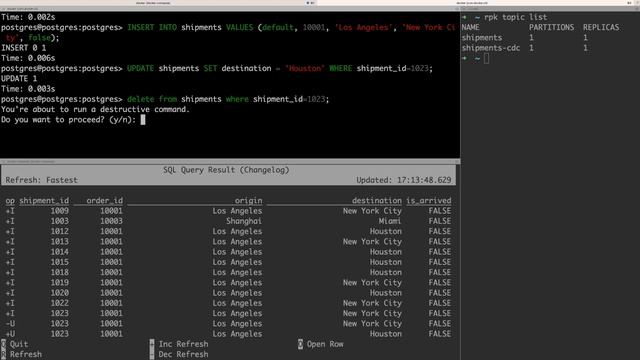
Task: Click the 'Time: 0.006s' line
Action: click(x=28, y=58)
